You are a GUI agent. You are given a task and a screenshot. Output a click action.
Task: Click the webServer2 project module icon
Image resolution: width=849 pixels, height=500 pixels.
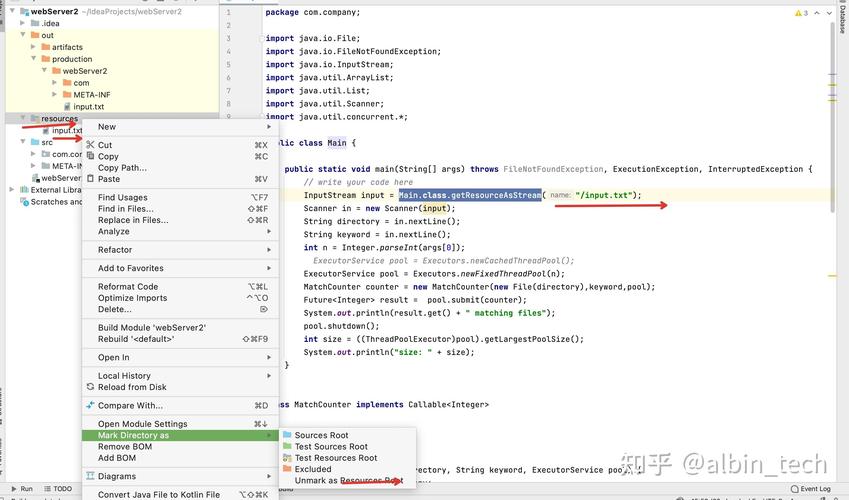click(x=24, y=11)
